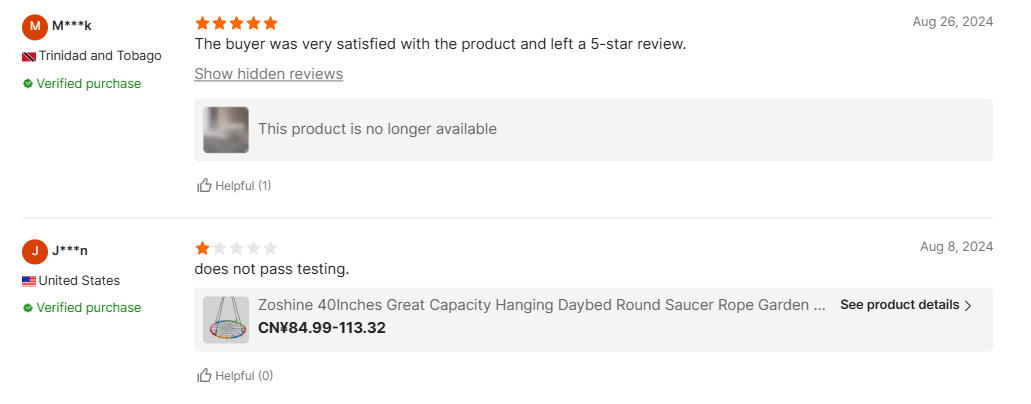Select the J***n reviewer name
This screenshot has width=1031, height=404.
click(x=70, y=251)
